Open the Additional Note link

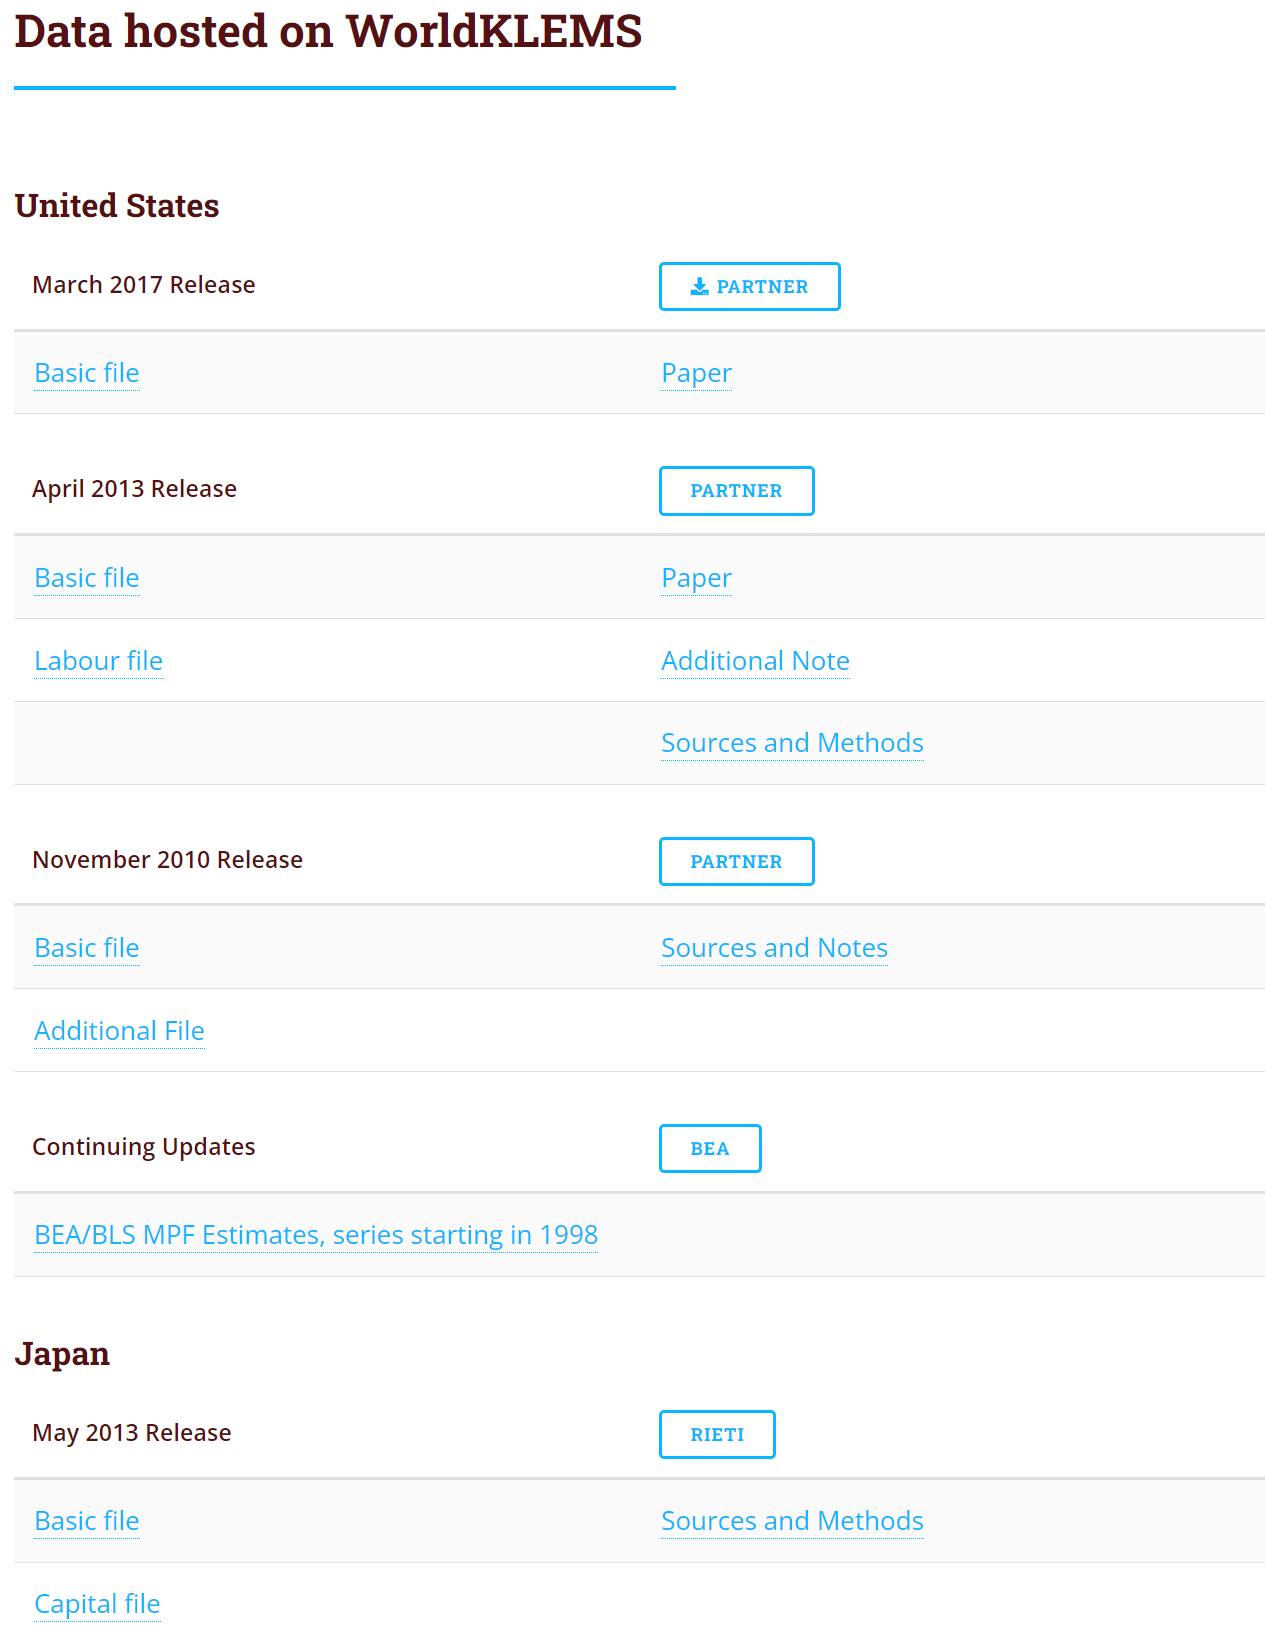[x=755, y=661]
